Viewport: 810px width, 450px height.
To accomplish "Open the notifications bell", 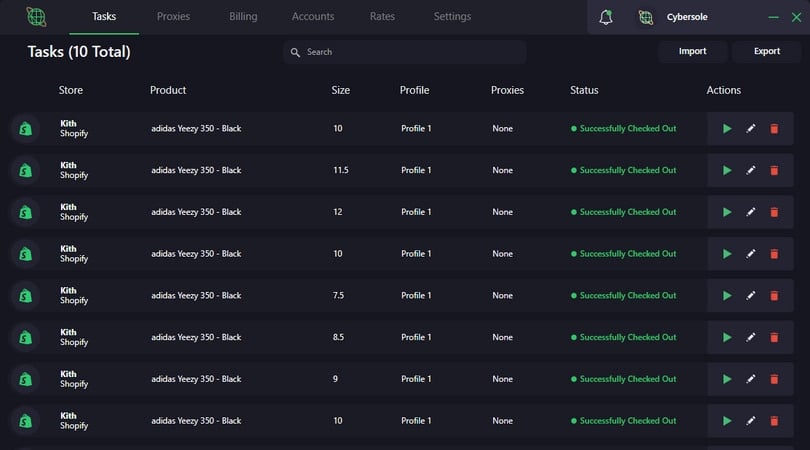I will 605,17.
